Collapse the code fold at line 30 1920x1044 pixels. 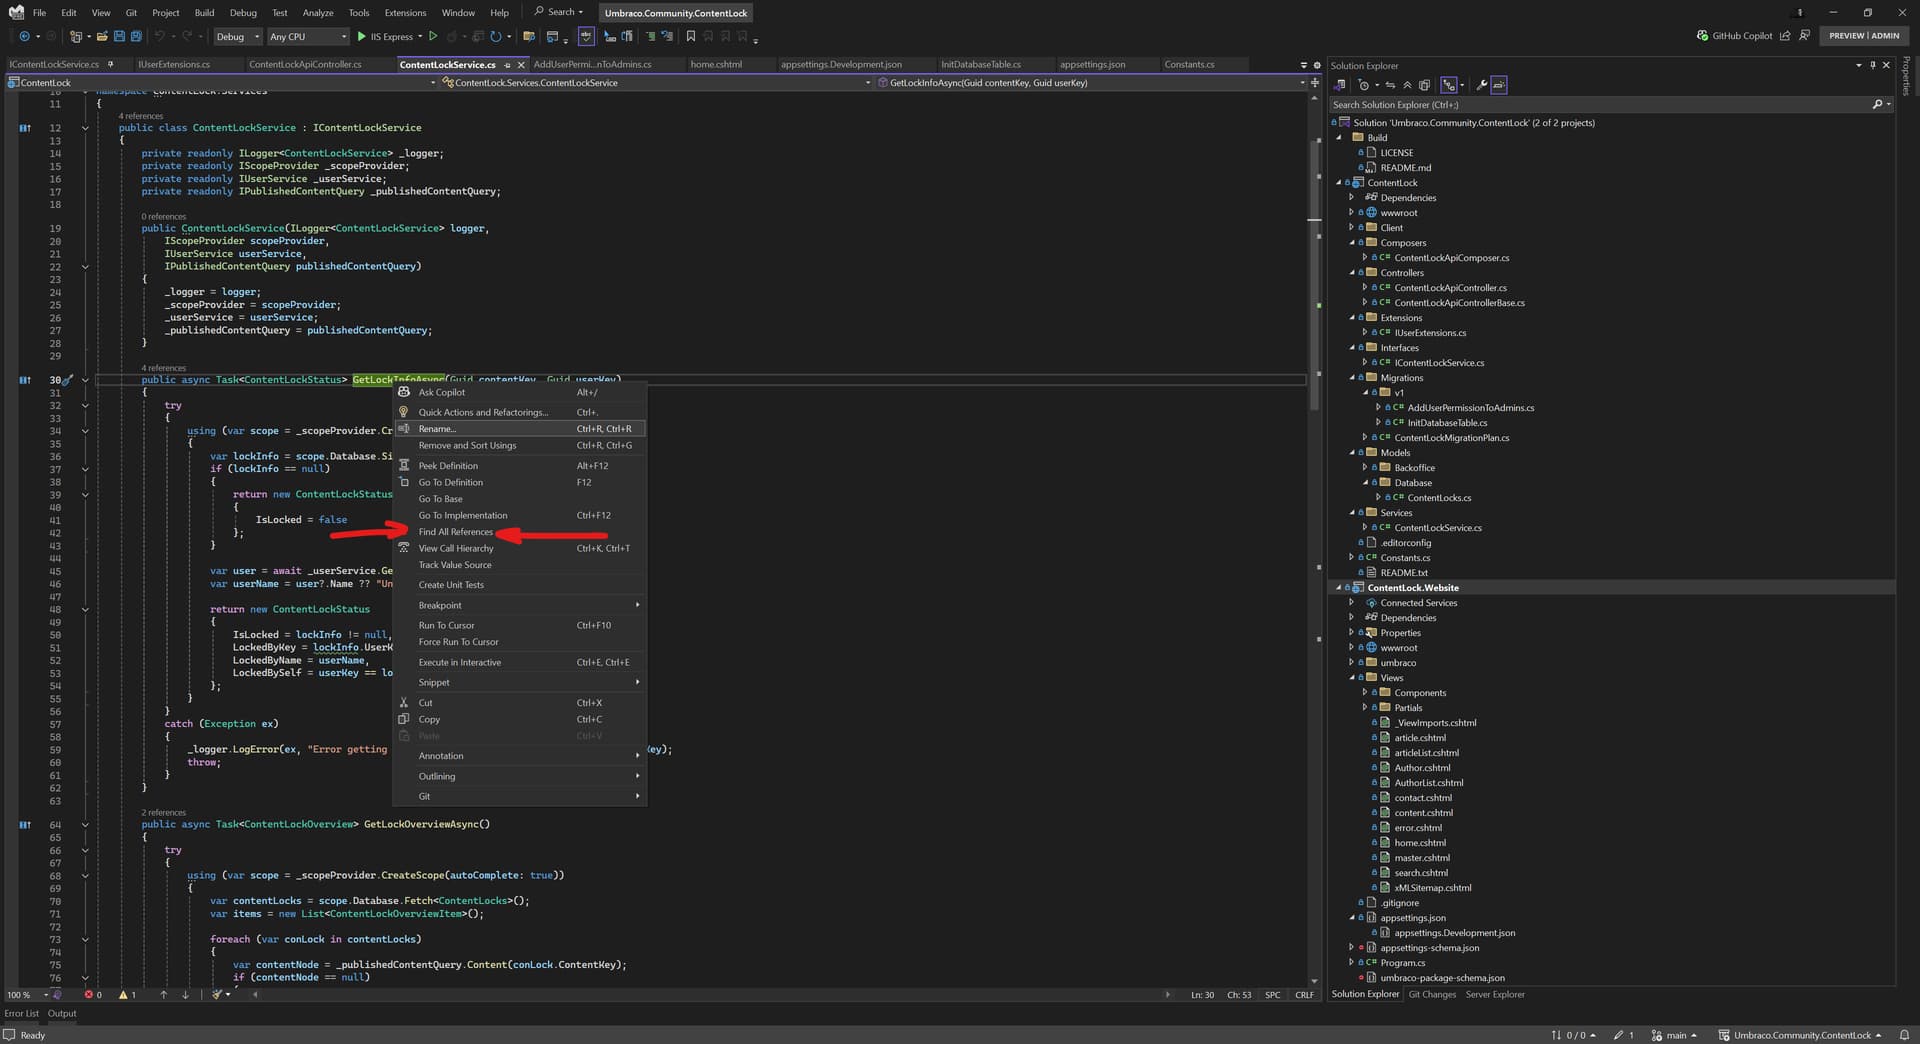click(85, 380)
